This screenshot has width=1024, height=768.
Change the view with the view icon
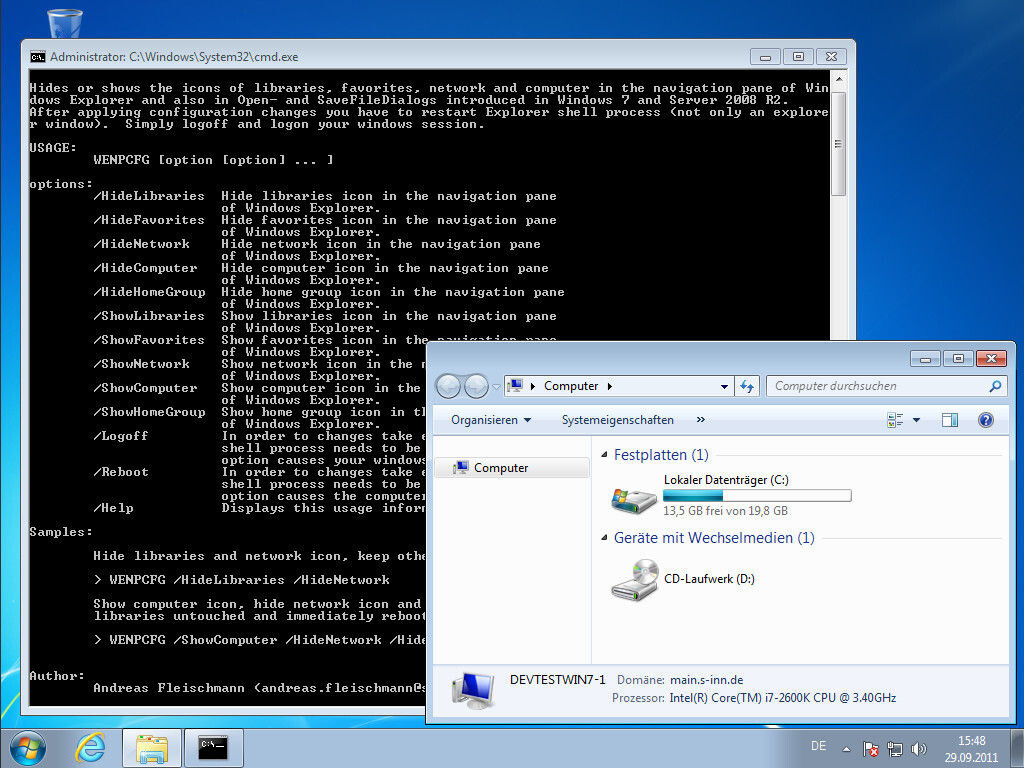tap(895, 420)
